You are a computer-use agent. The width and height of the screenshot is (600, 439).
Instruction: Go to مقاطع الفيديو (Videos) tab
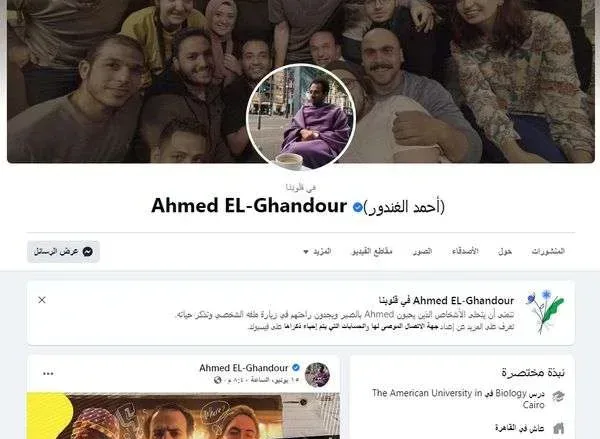point(372,251)
